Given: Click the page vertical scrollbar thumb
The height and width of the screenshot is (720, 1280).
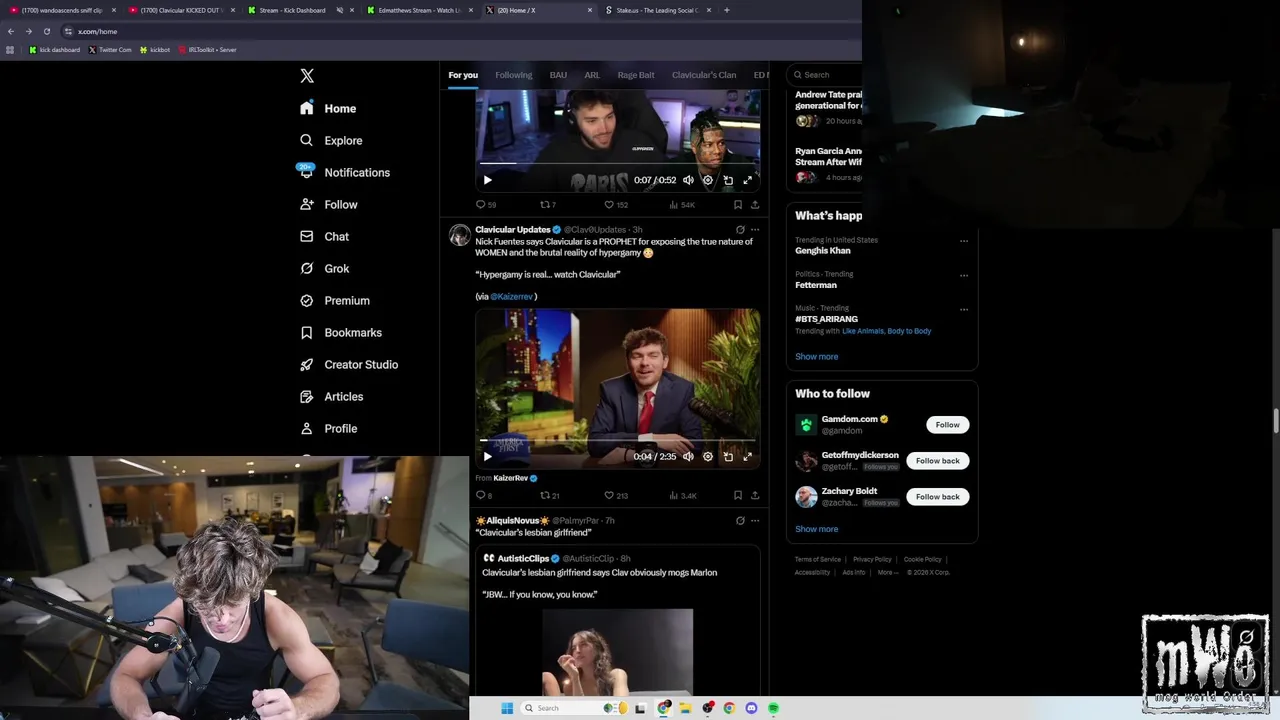Looking at the screenshot, I should [1275, 422].
